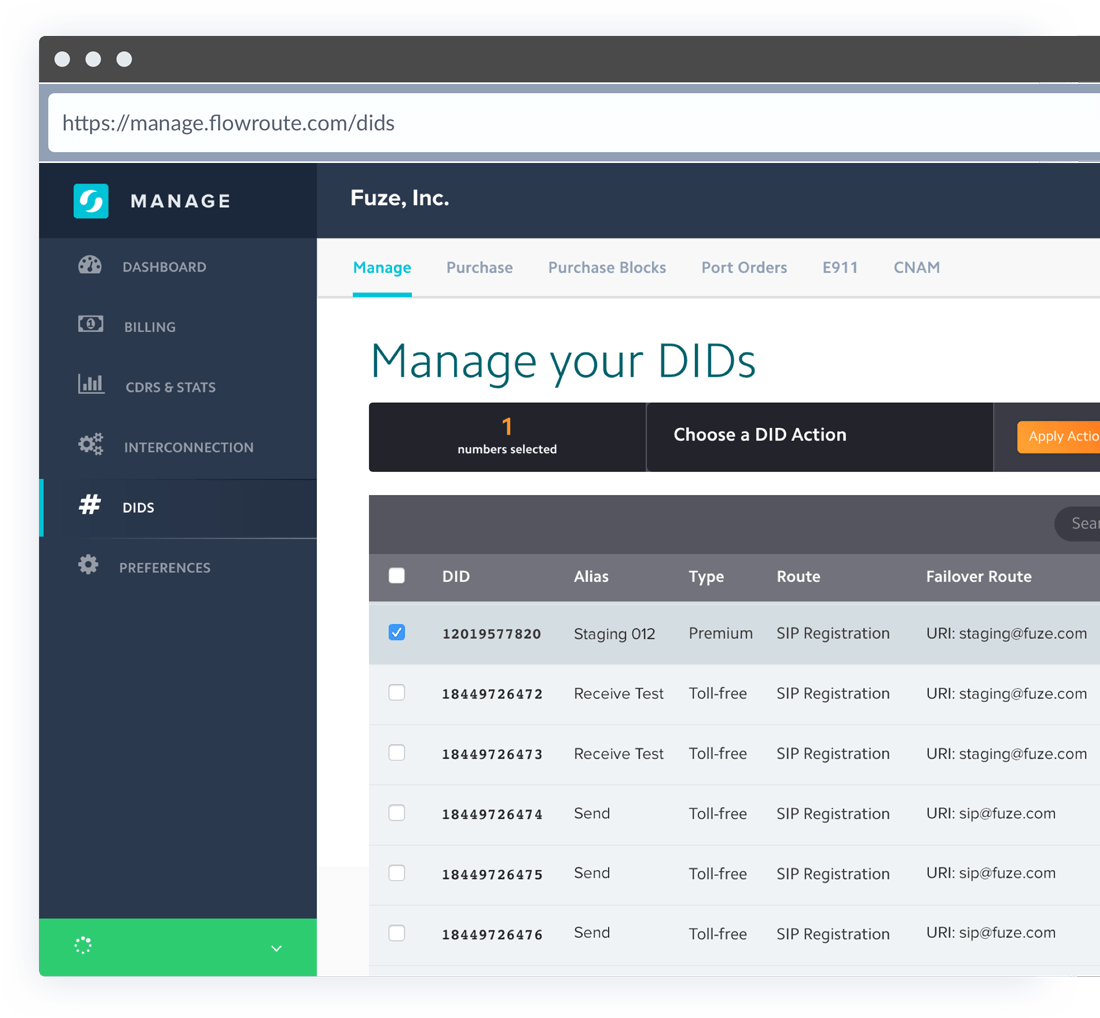Uncheck the checkbox for DID 12019577820
Screen dimensions: 1100x1018
click(397, 633)
